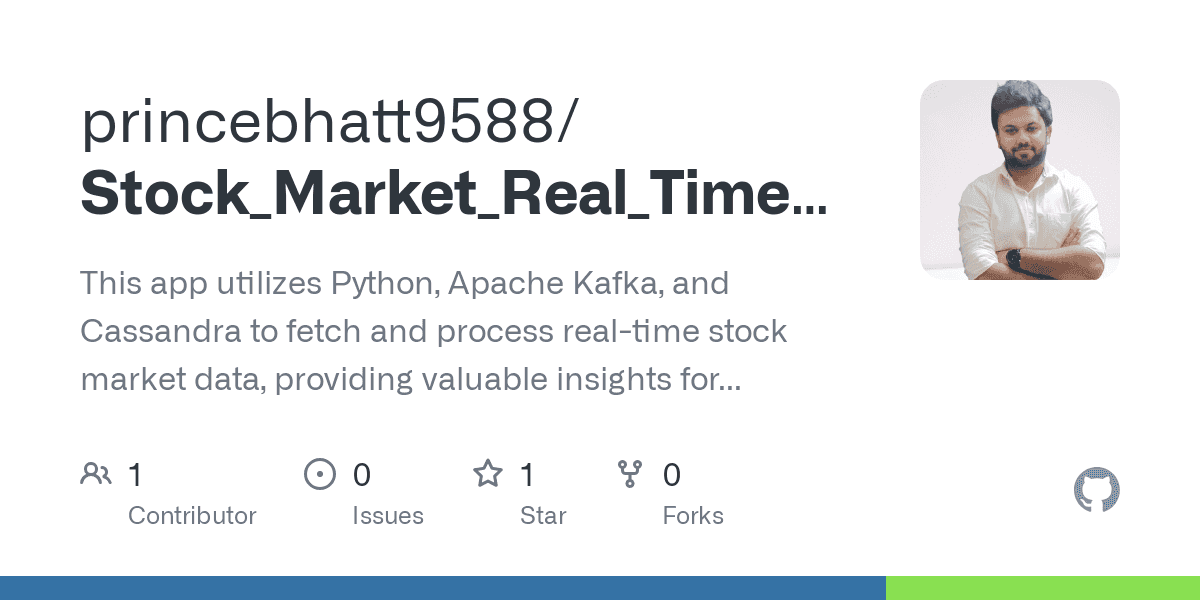Click the GitHub octocat logo
This screenshot has height=600, width=1200.
click(x=1097, y=490)
